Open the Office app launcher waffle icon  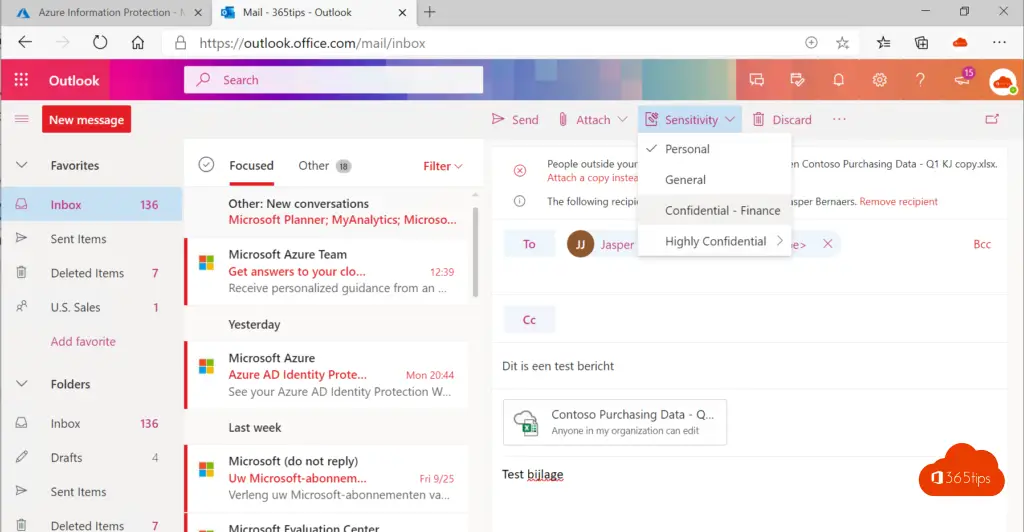21,80
